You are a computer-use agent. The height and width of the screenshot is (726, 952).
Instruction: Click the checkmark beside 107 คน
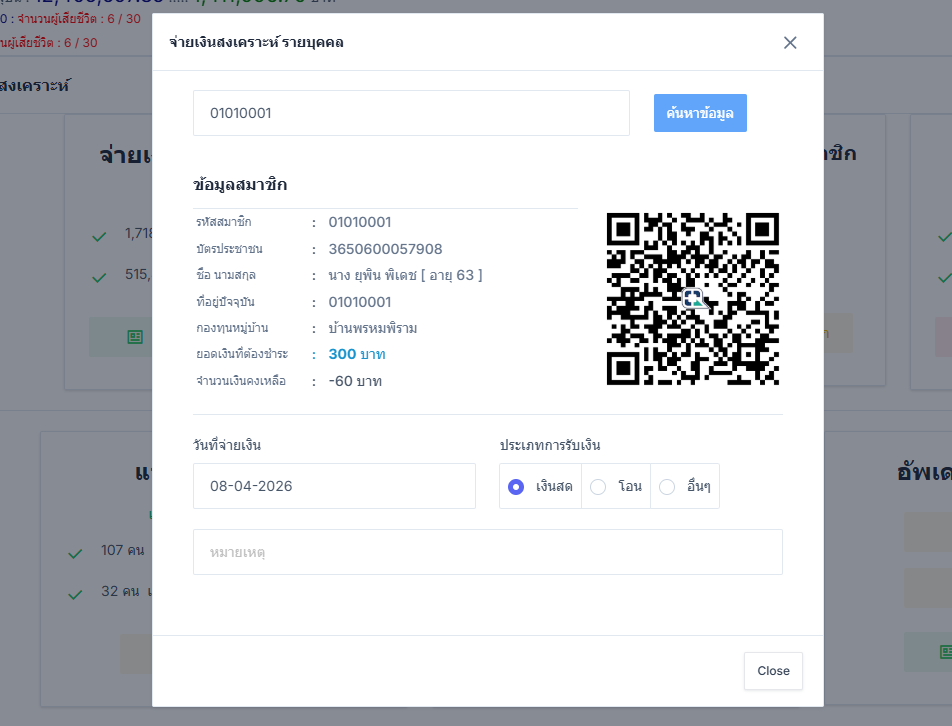click(75, 554)
